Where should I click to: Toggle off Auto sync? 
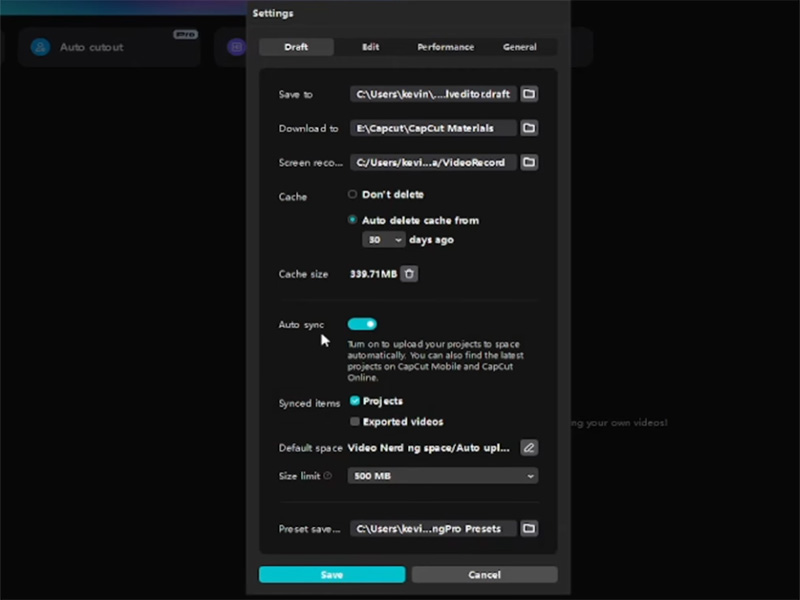pos(362,324)
